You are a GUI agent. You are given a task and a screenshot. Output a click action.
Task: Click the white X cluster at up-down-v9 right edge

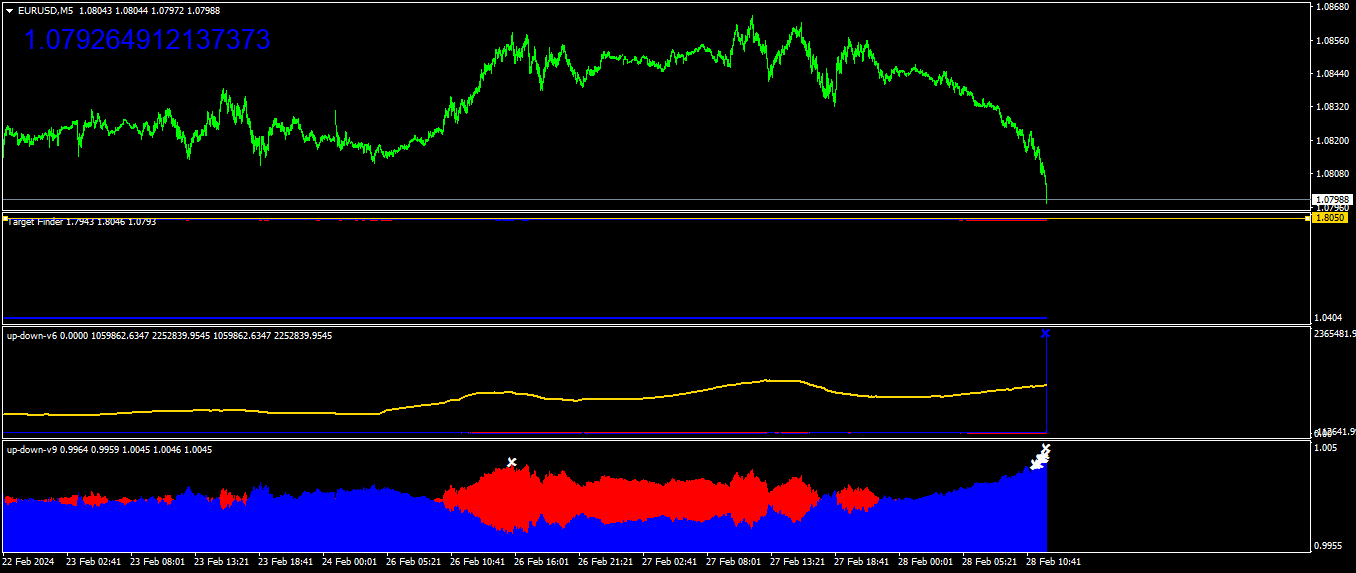(x=1041, y=457)
